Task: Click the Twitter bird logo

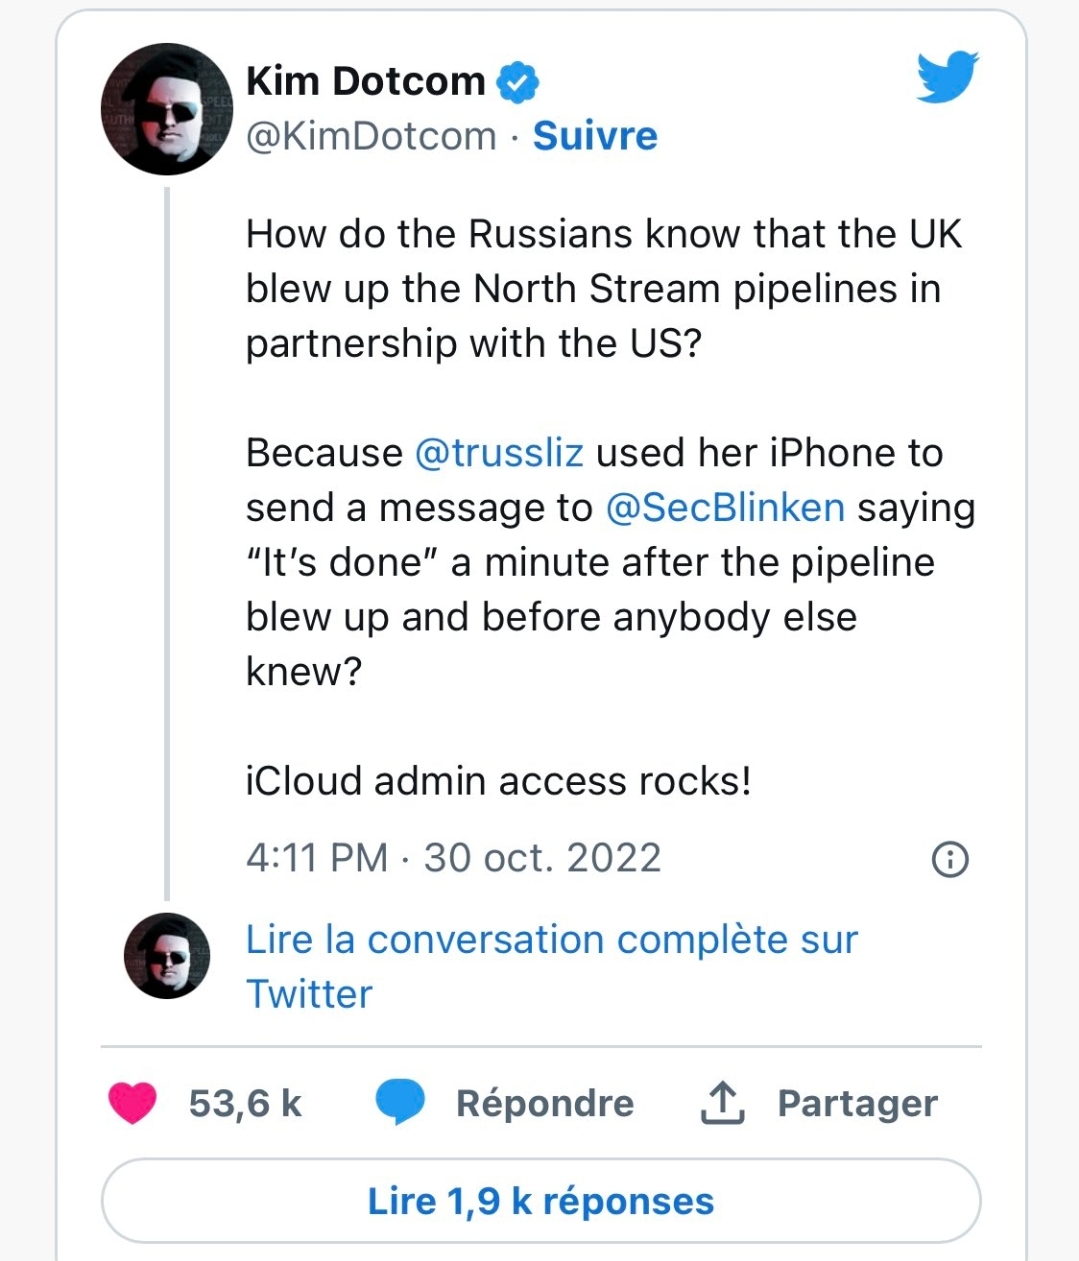Action: (946, 78)
